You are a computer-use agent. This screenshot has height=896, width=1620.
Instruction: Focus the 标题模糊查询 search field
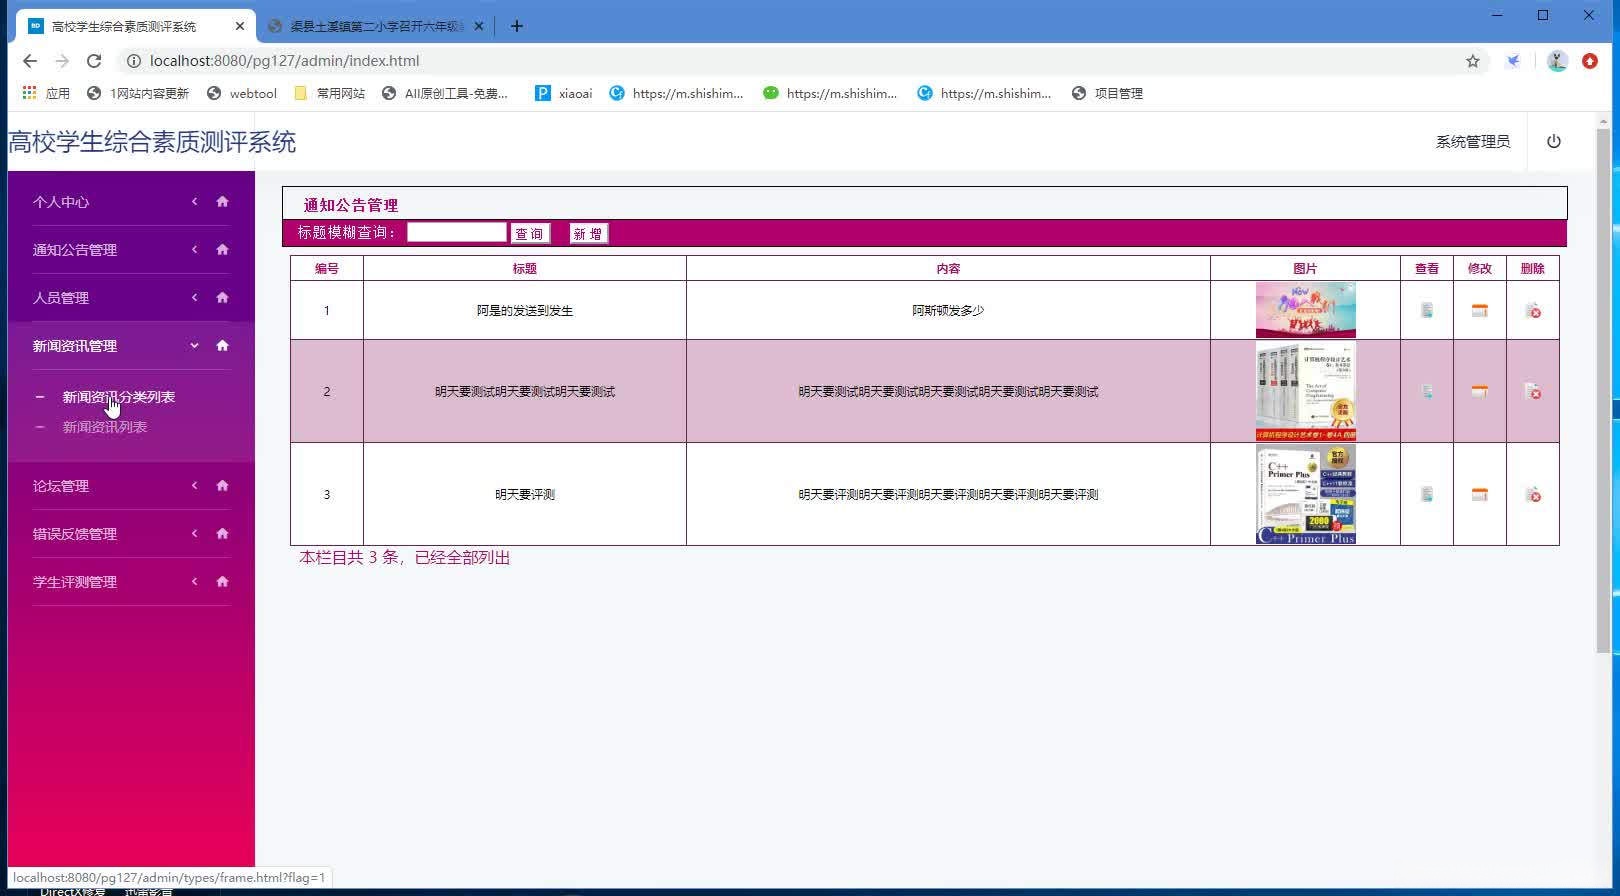457,232
